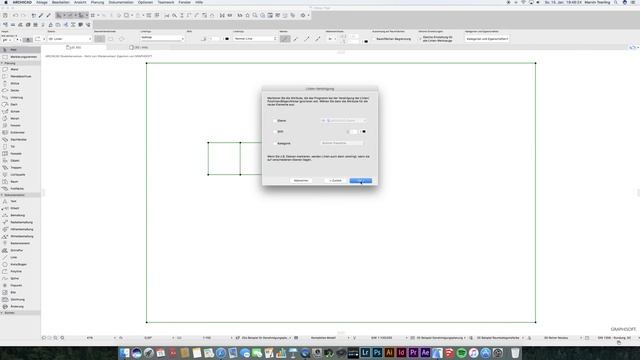Image resolution: width=640 pixels, height=360 pixels.
Task: Select the Bemaßung tool in toolbox
Action: [18, 215]
